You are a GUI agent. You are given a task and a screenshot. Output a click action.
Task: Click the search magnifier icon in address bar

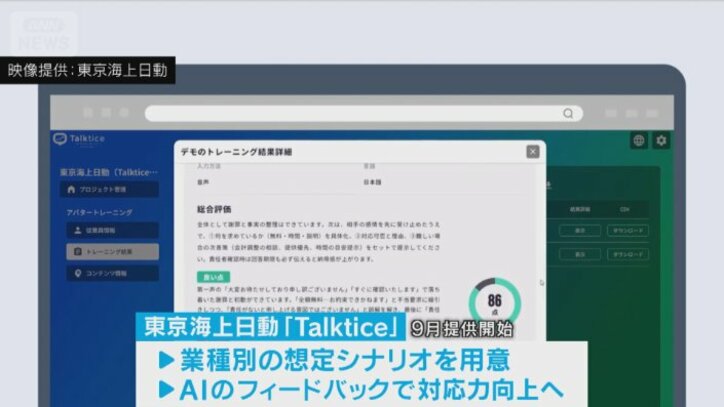[x=568, y=113]
